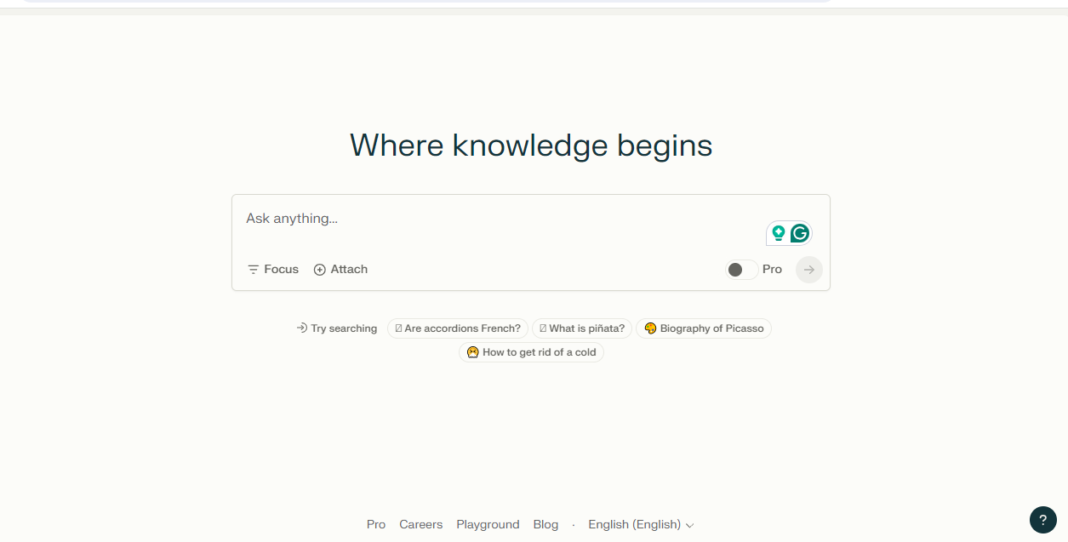Image resolution: width=1068 pixels, height=542 pixels.
Task: Click the Attach plus circle icon
Action: 319,270
